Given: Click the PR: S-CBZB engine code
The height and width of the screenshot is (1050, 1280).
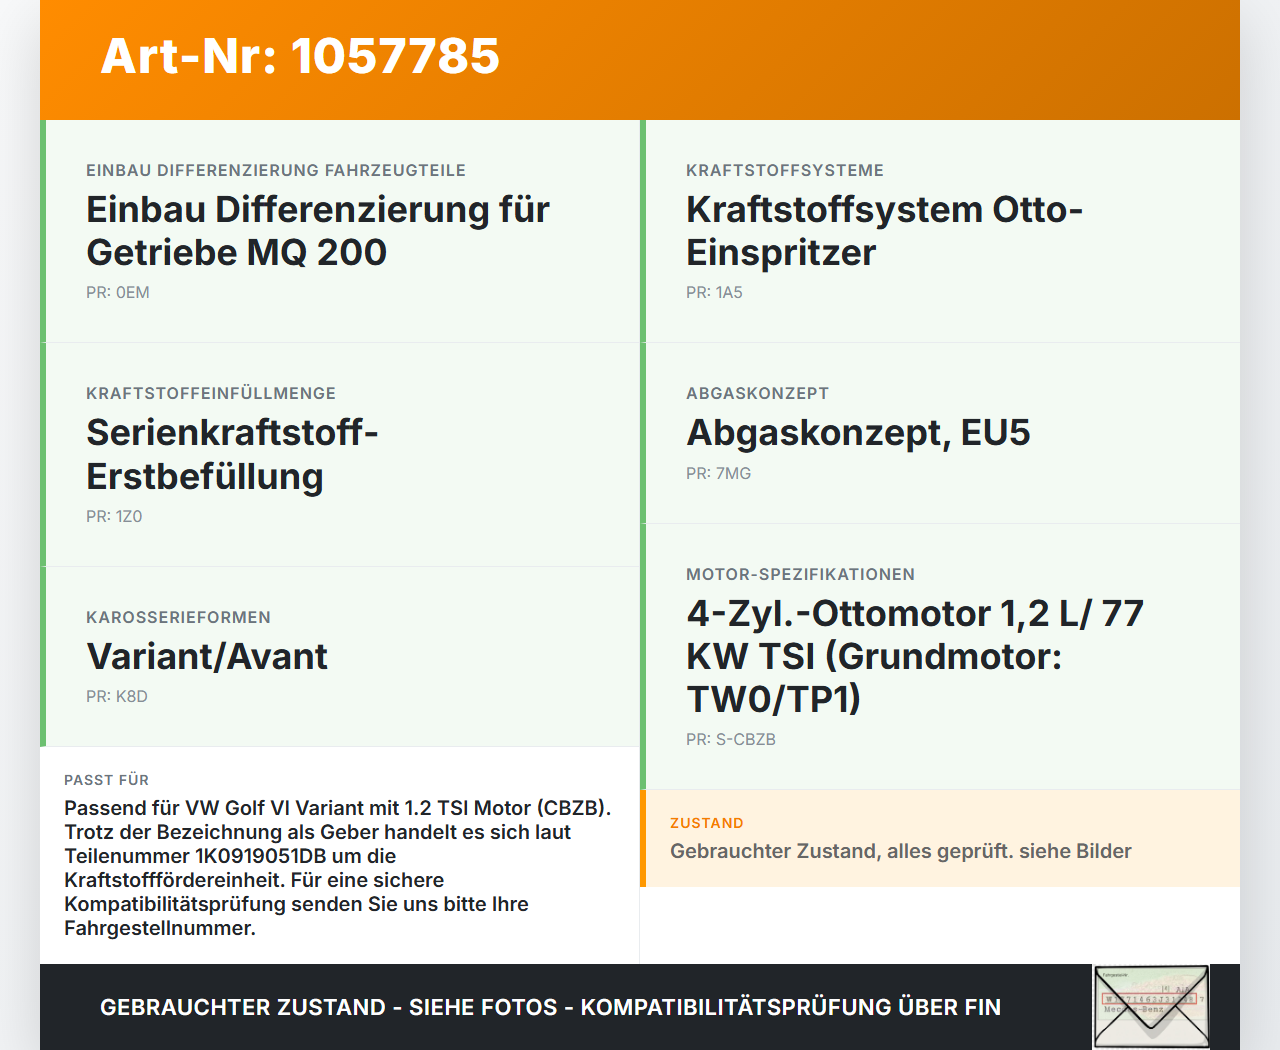Looking at the screenshot, I should (731, 740).
